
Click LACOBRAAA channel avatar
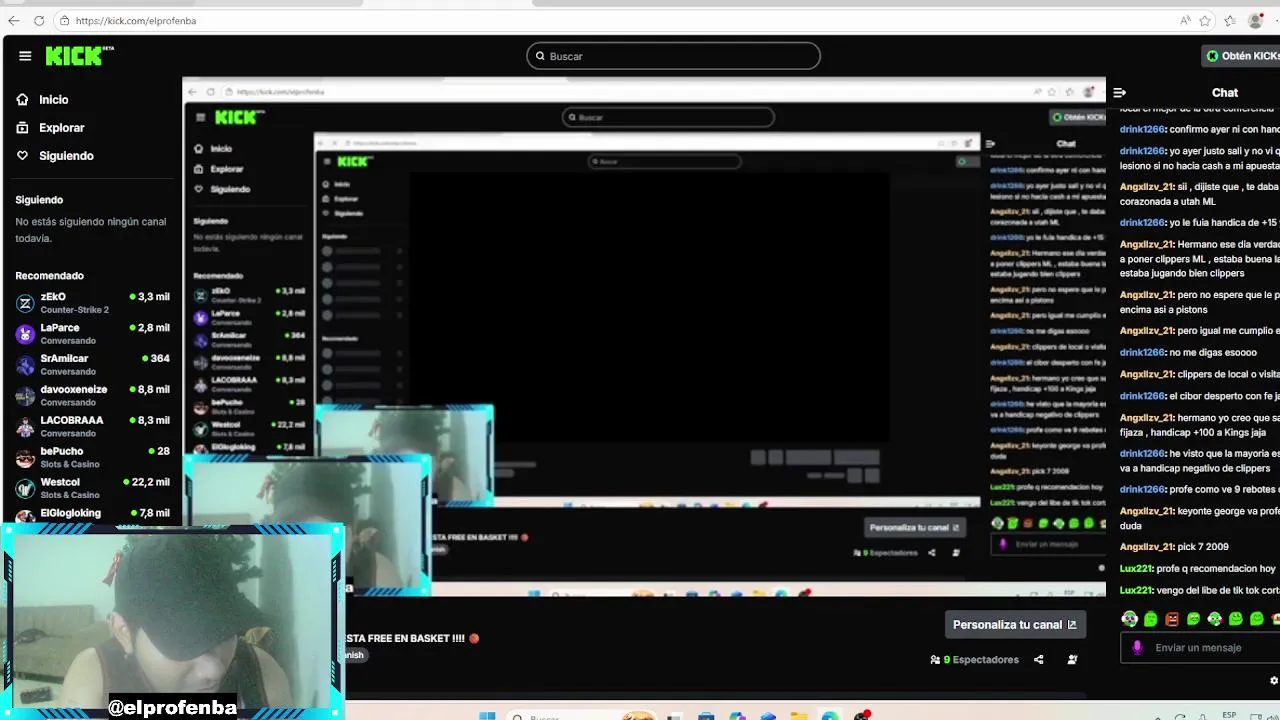pos(25,427)
